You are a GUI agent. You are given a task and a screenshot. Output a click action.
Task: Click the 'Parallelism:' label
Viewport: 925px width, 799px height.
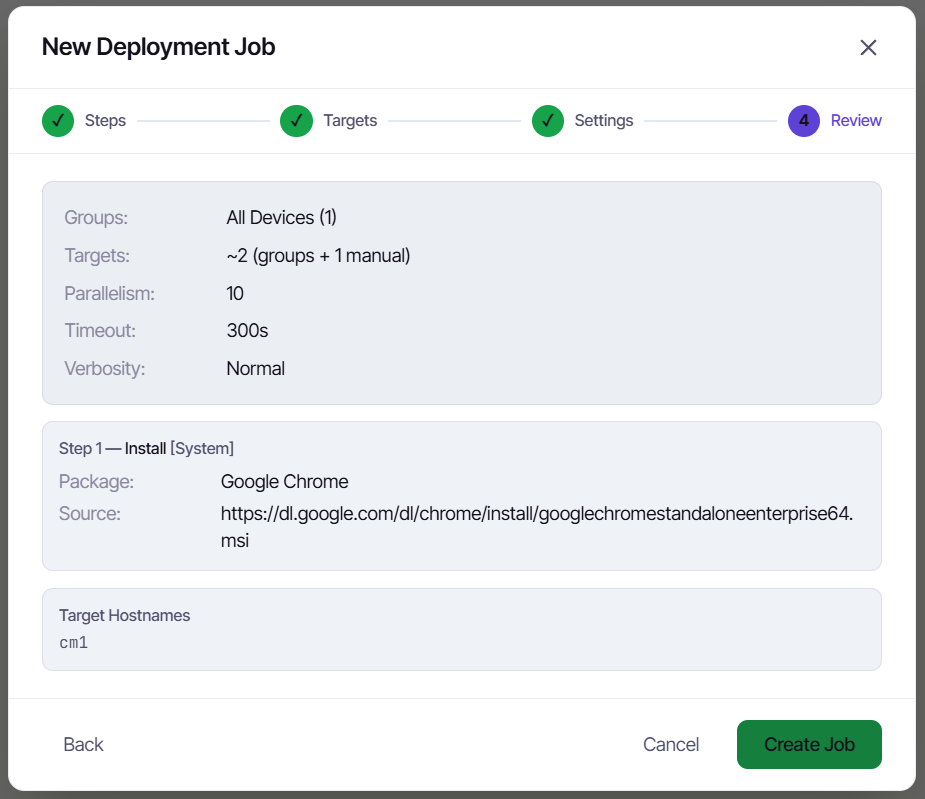pyautogui.click(x=109, y=293)
